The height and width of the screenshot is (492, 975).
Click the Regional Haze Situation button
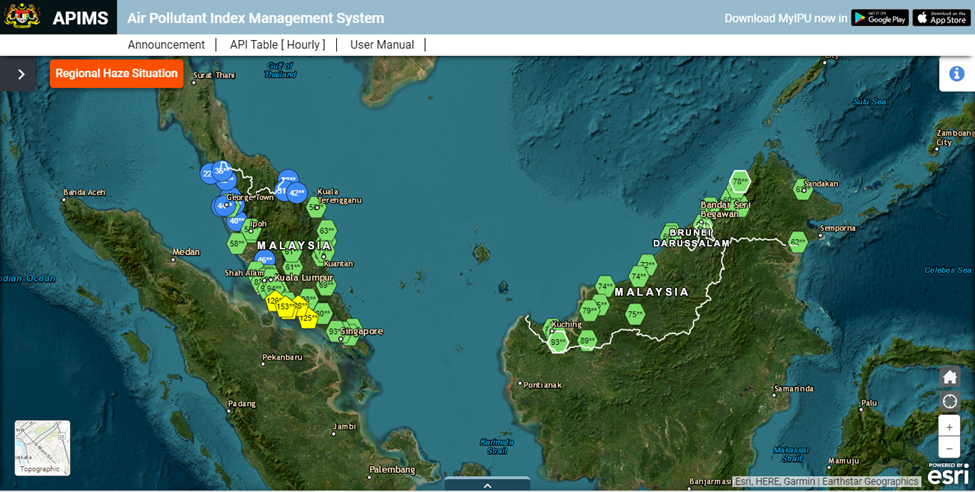click(117, 74)
